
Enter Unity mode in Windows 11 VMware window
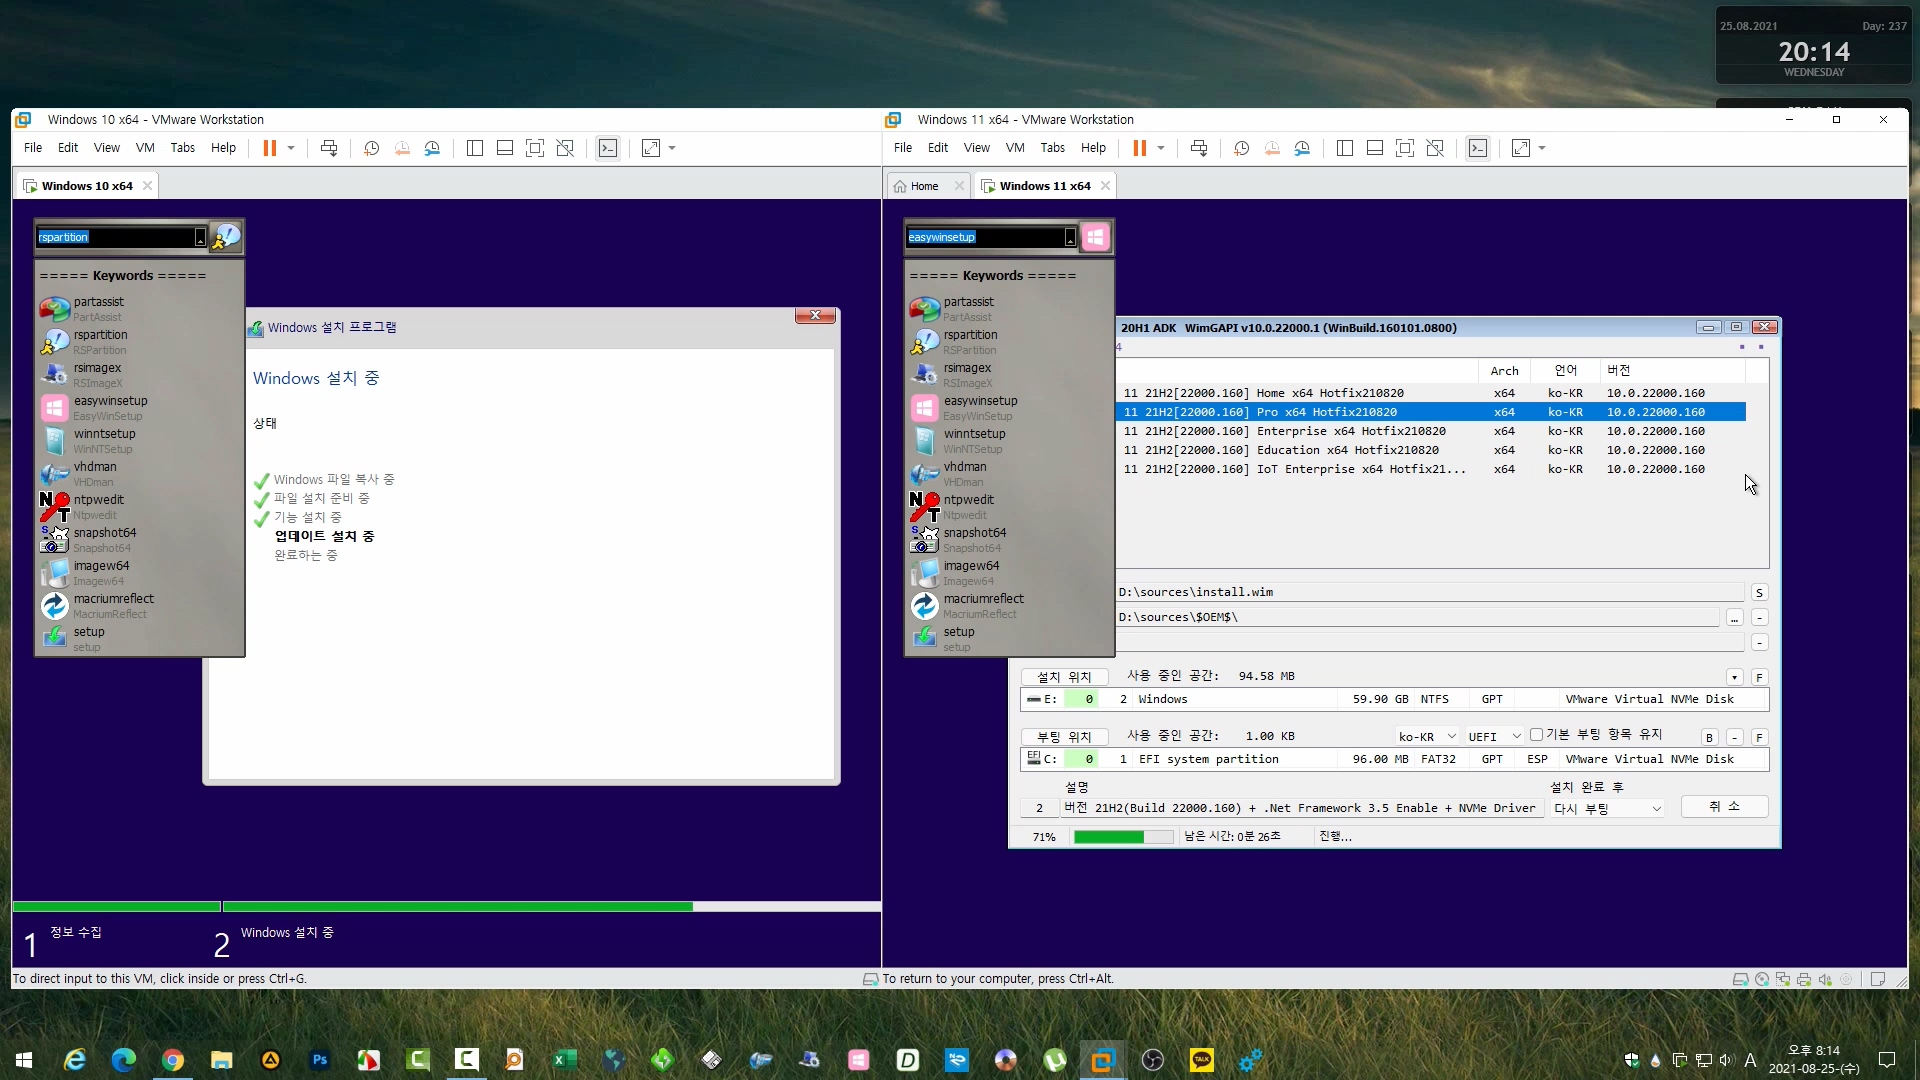[1435, 148]
